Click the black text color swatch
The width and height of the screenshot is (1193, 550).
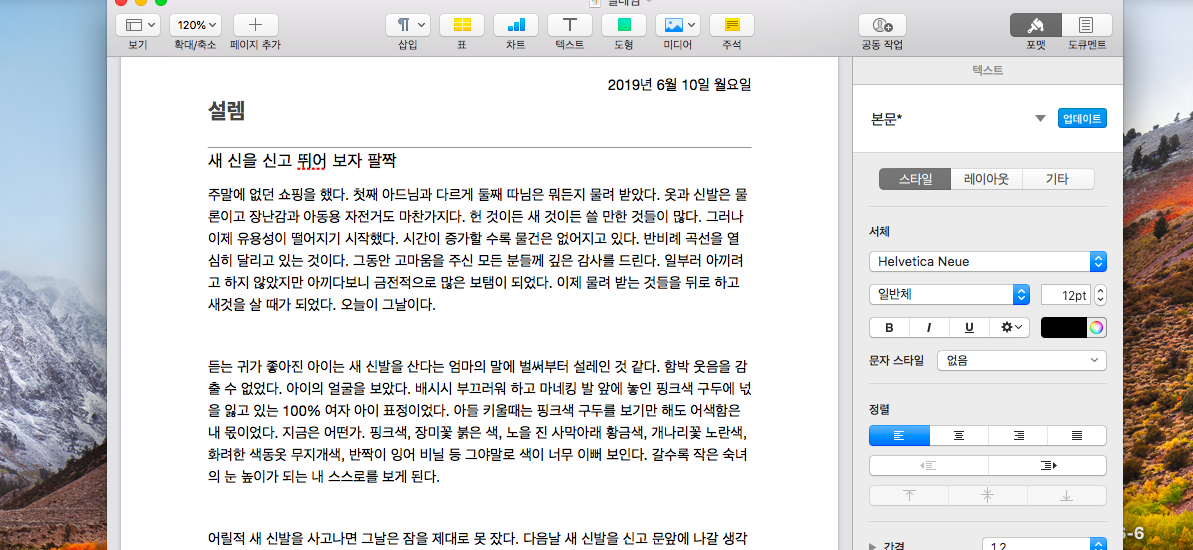pyautogui.click(x=1064, y=328)
